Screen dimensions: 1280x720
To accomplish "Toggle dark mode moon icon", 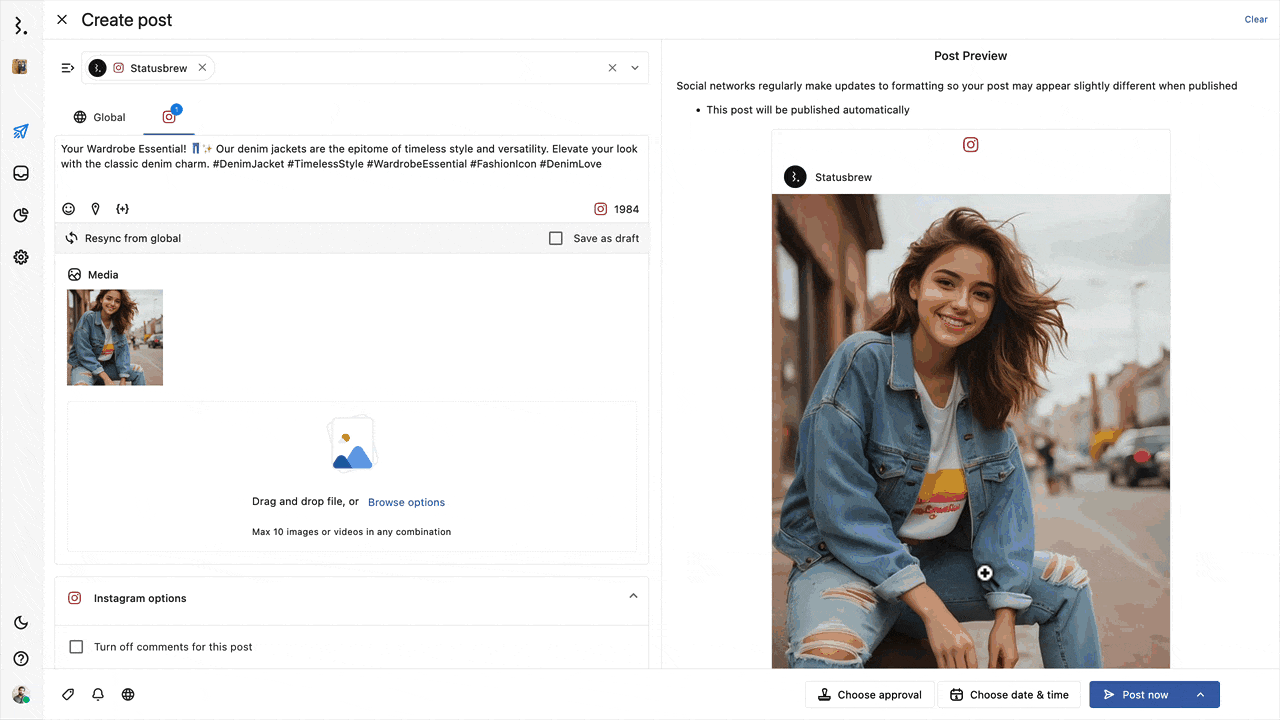I will [20, 623].
